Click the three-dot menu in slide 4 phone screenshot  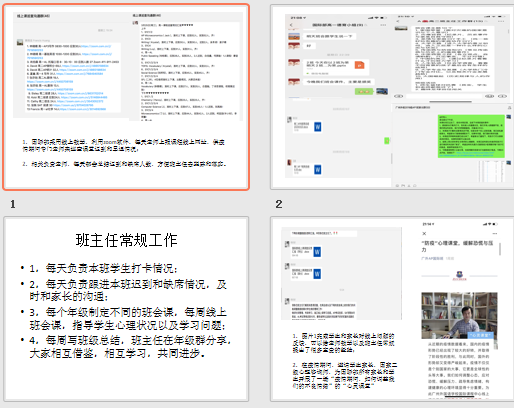click(x=495, y=233)
